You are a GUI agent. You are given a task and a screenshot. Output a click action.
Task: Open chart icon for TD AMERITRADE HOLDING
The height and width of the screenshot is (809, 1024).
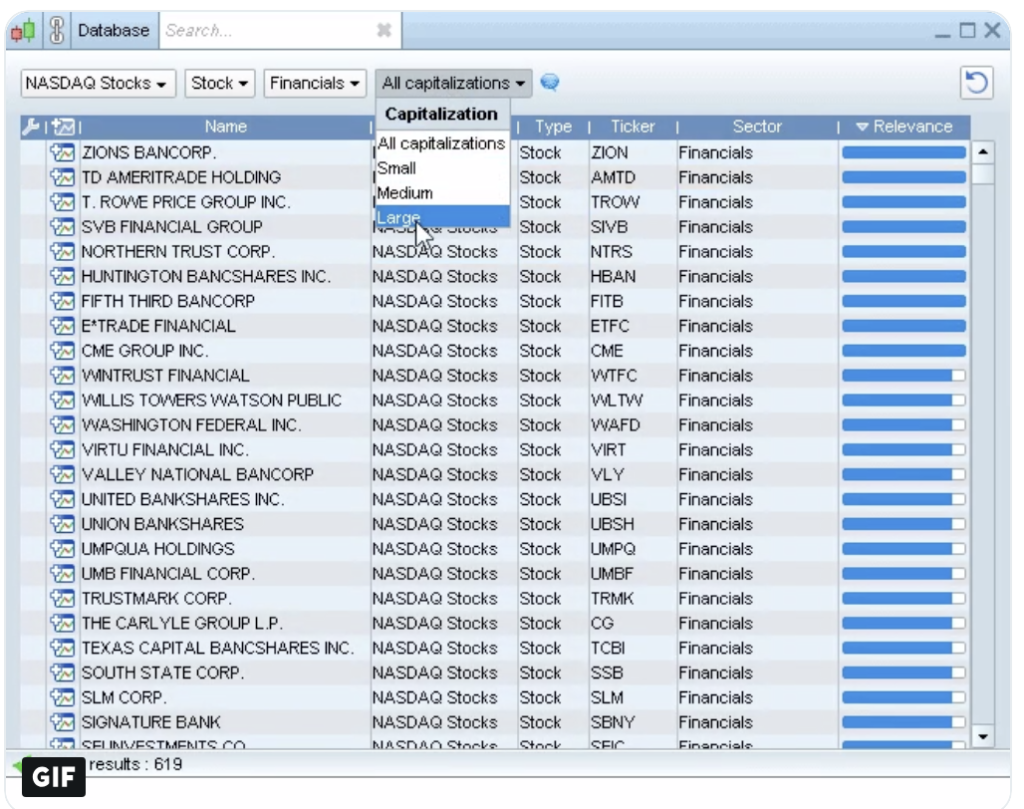(62, 178)
